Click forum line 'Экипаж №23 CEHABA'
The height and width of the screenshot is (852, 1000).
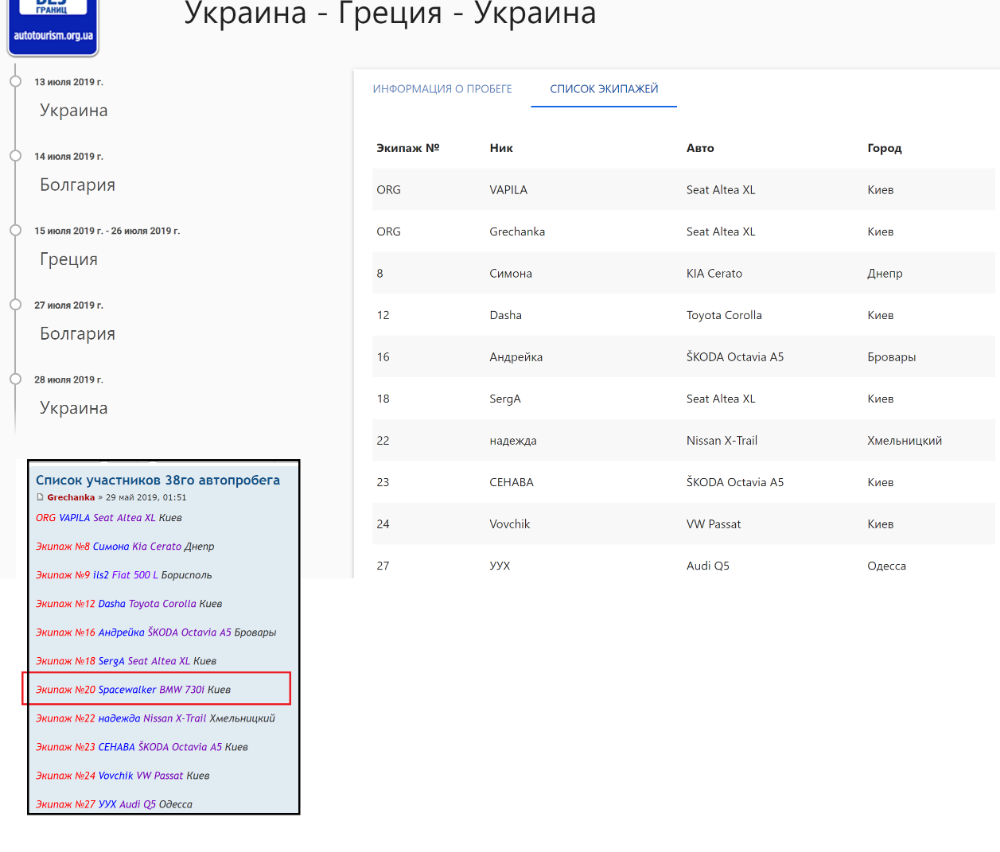pos(142,747)
